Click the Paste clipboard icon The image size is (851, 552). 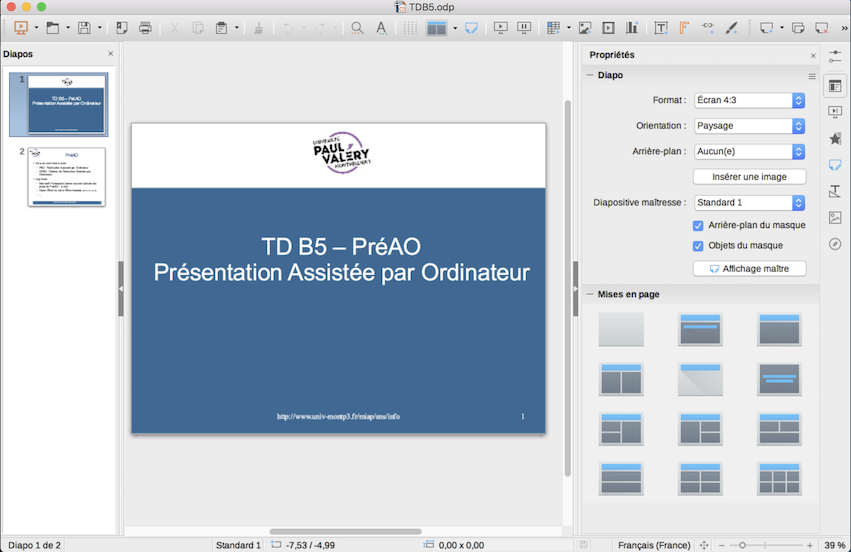tap(221, 28)
